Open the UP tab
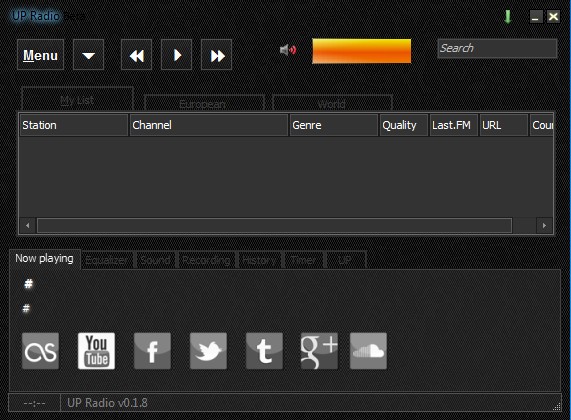 [x=345, y=260]
